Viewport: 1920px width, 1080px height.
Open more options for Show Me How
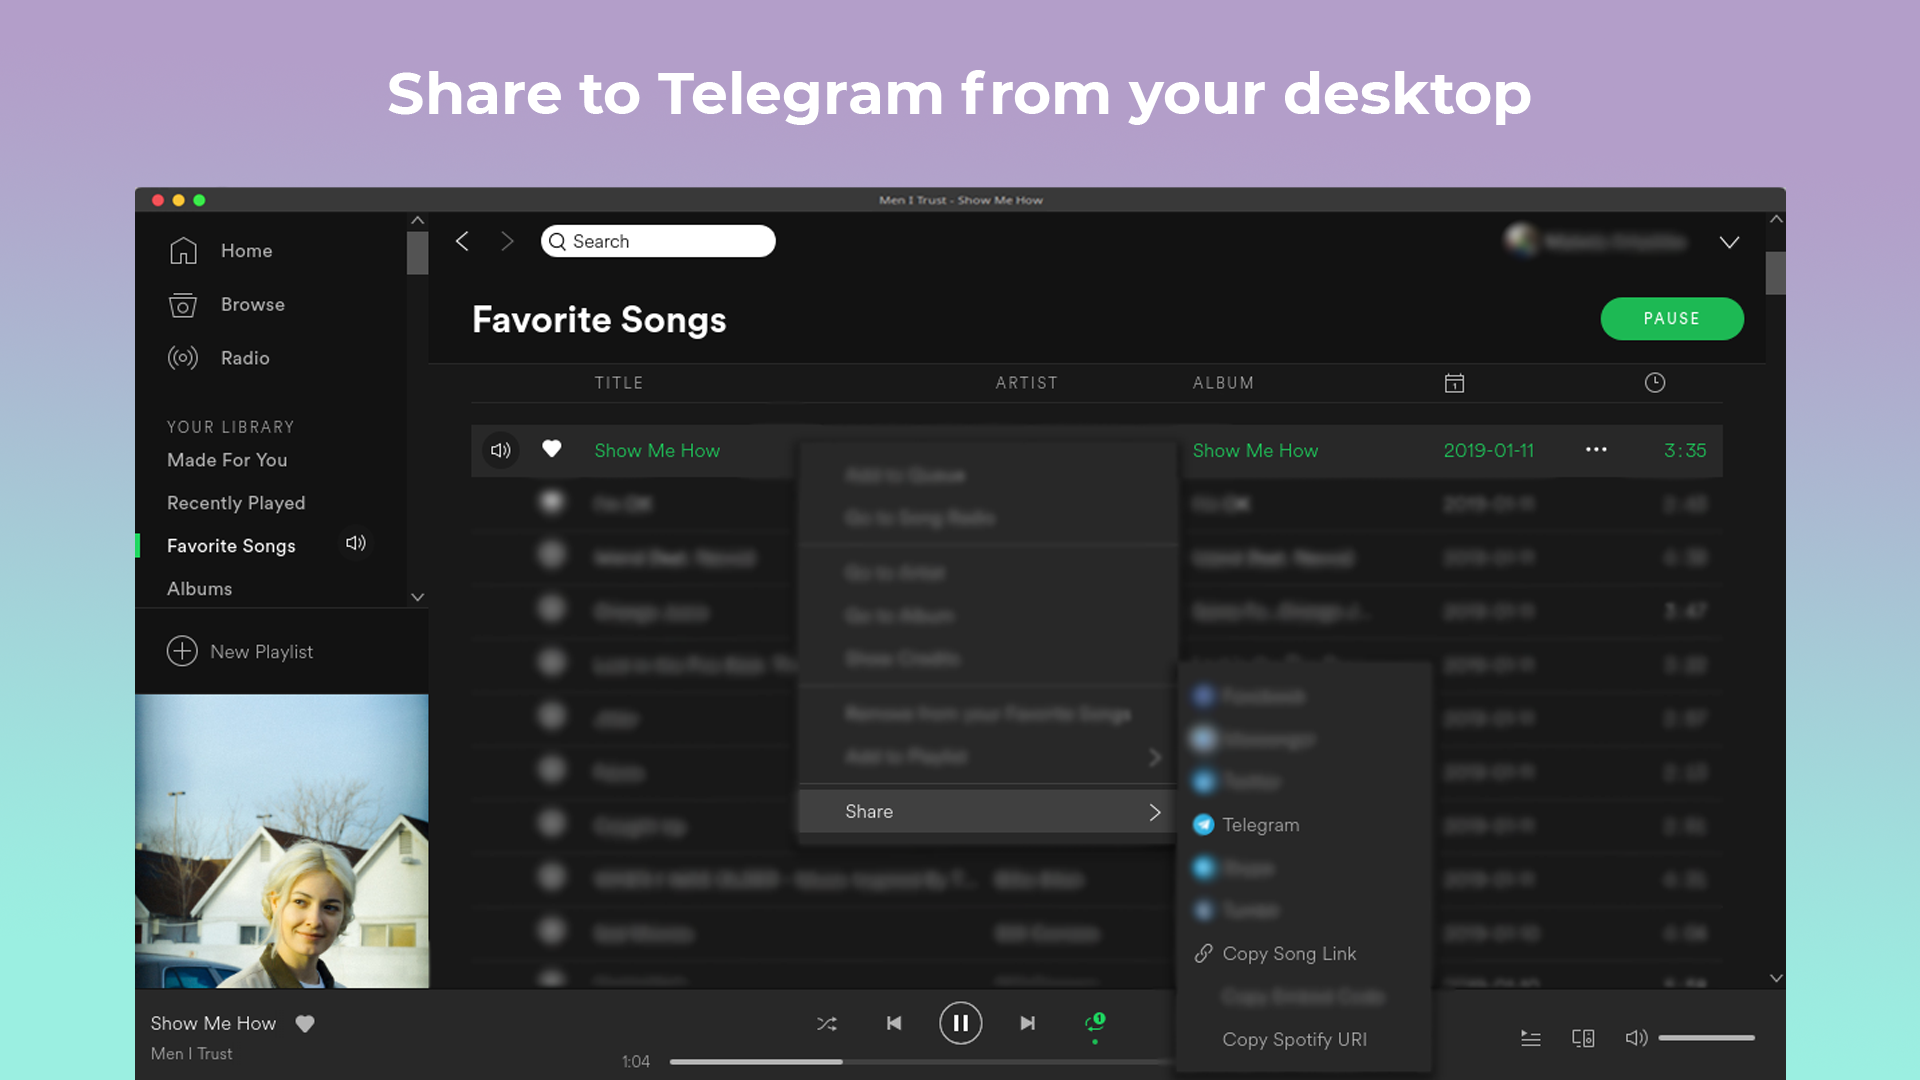[1596, 450]
